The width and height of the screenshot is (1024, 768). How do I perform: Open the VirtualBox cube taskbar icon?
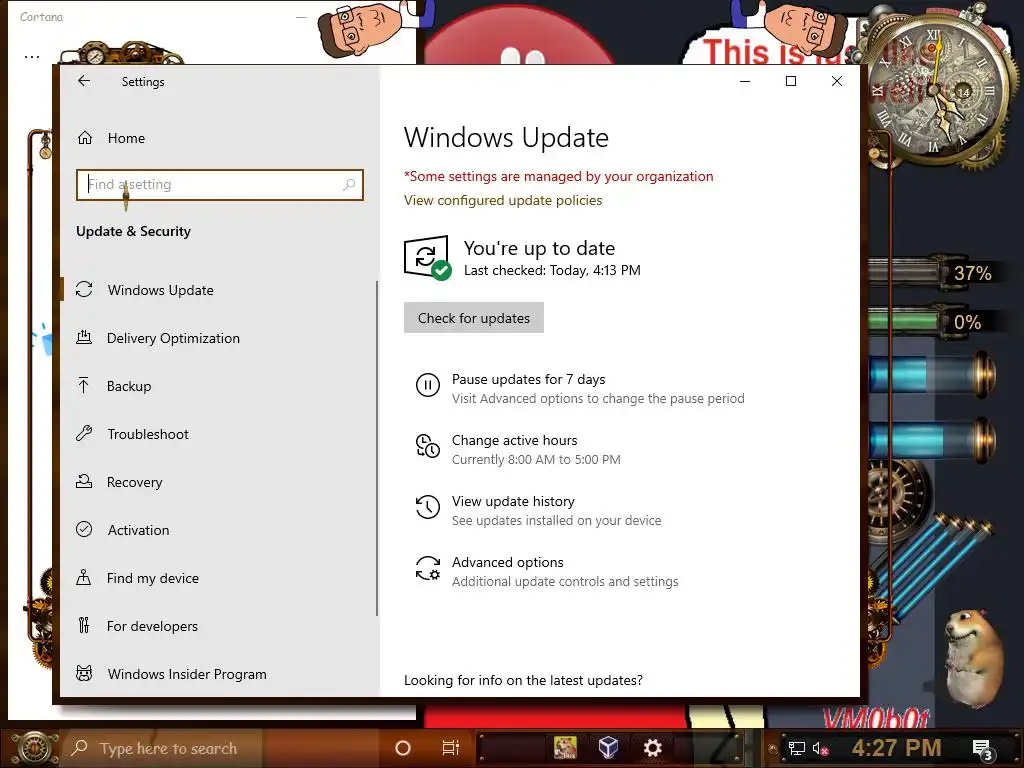[608, 747]
